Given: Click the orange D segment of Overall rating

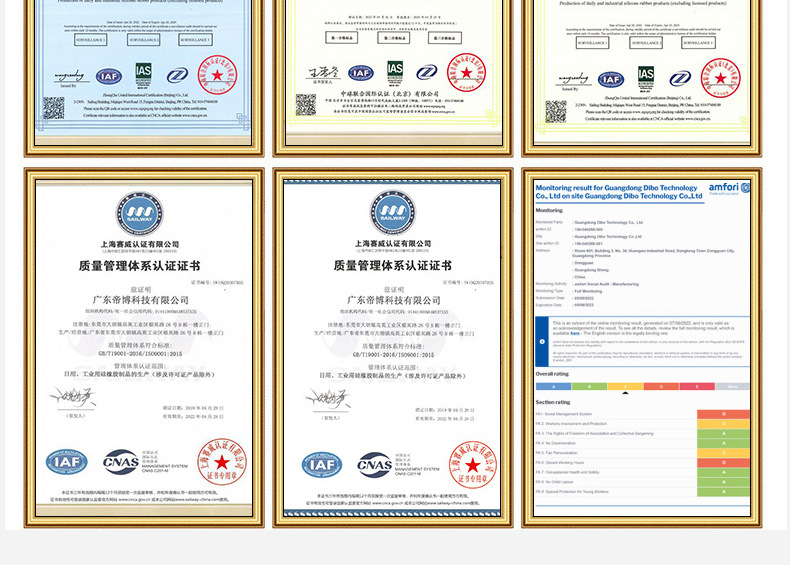Looking at the screenshot, I should click(x=661, y=387).
